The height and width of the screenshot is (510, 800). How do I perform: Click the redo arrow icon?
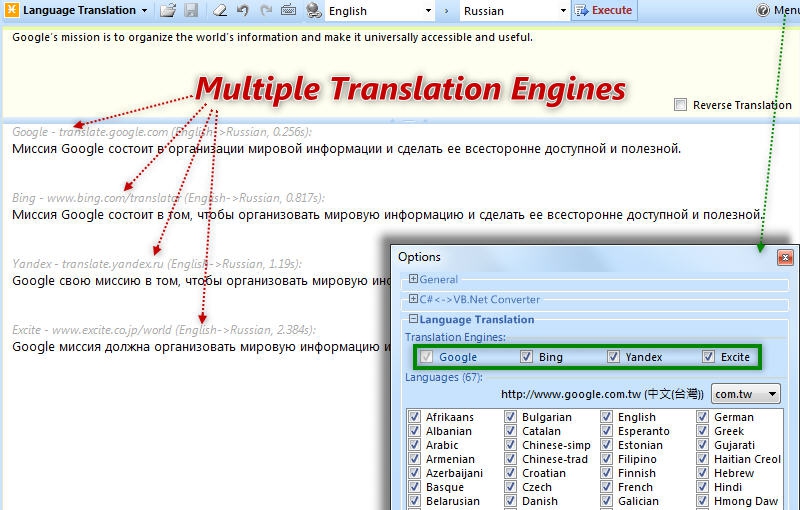point(266,10)
